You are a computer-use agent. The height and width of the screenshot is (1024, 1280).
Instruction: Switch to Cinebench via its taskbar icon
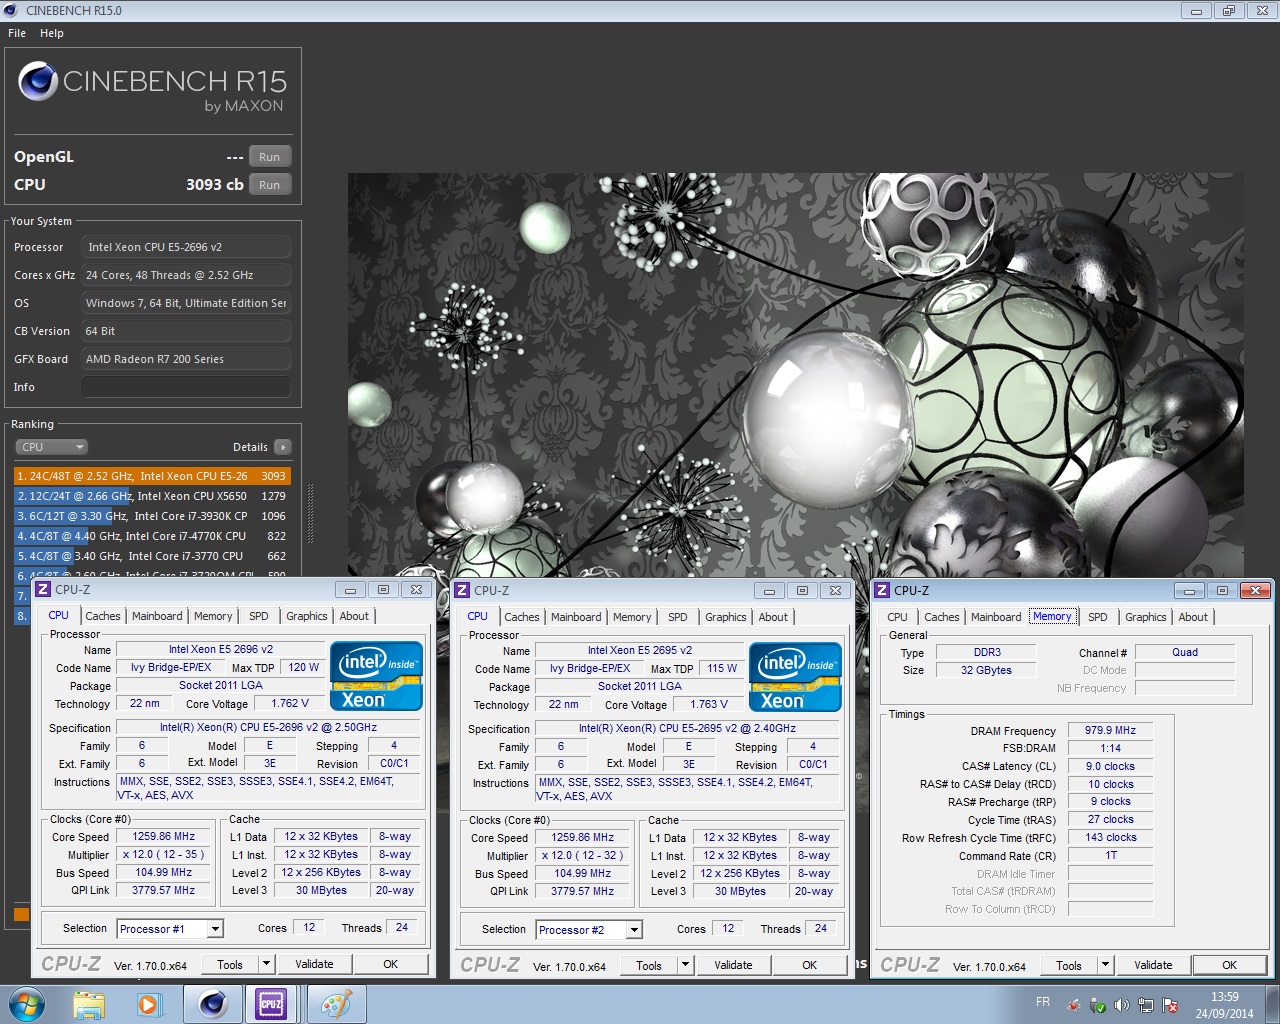coord(213,1004)
